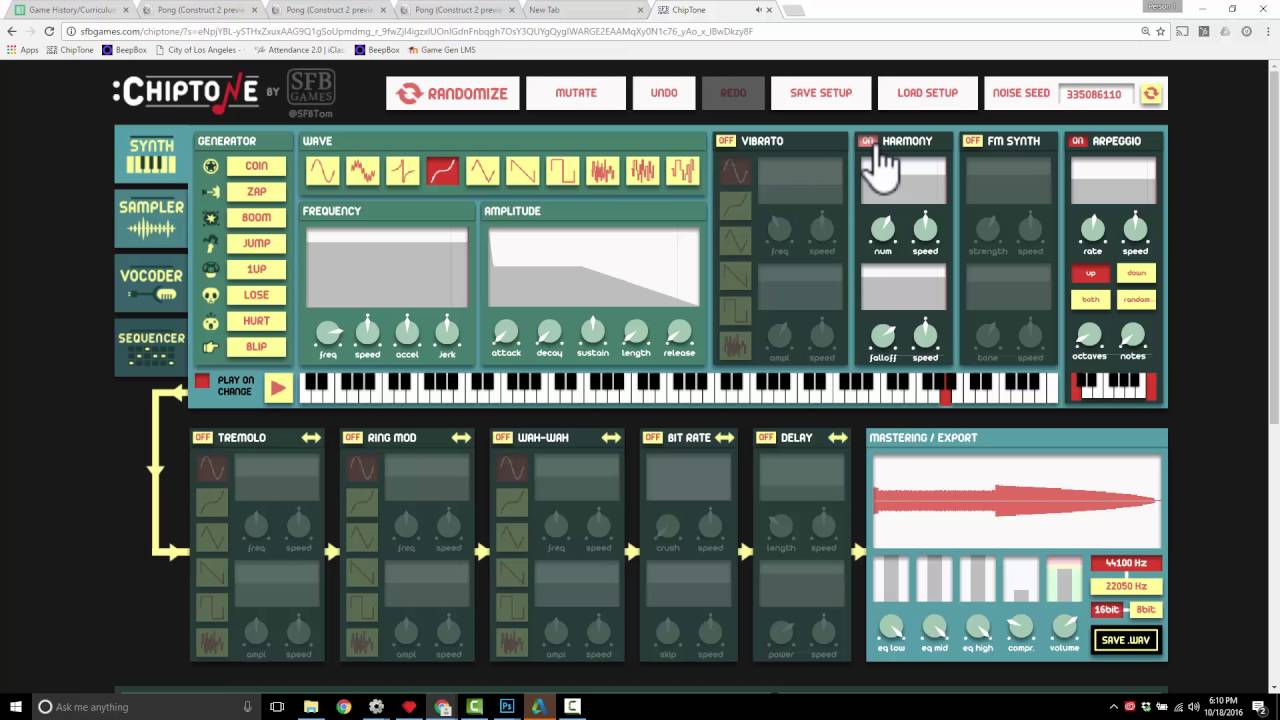This screenshot has height=720, width=1280.
Task: Open Photoshop from the taskbar
Action: click(x=506, y=707)
